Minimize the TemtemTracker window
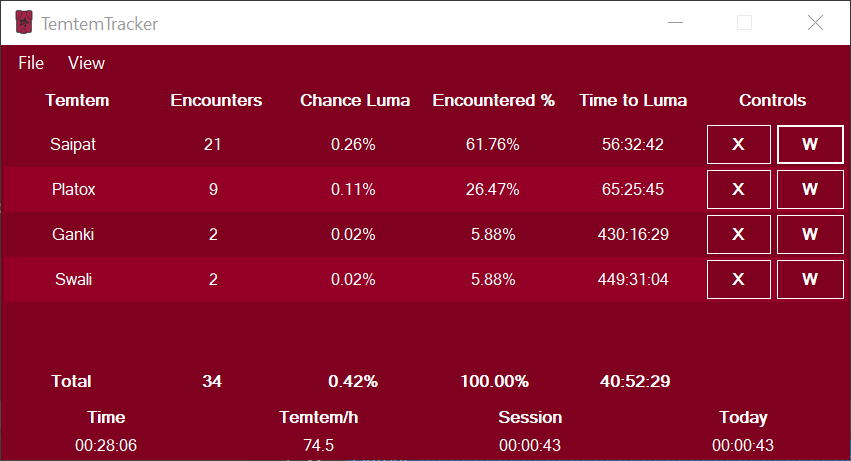The width and height of the screenshot is (851, 461). pyautogui.click(x=675, y=23)
